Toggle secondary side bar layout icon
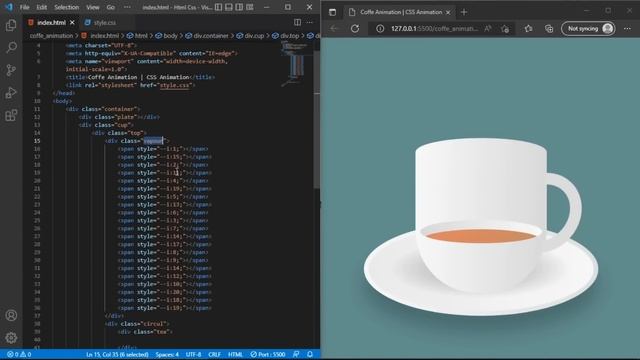The image size is (640, 360). tap(239, 7)
